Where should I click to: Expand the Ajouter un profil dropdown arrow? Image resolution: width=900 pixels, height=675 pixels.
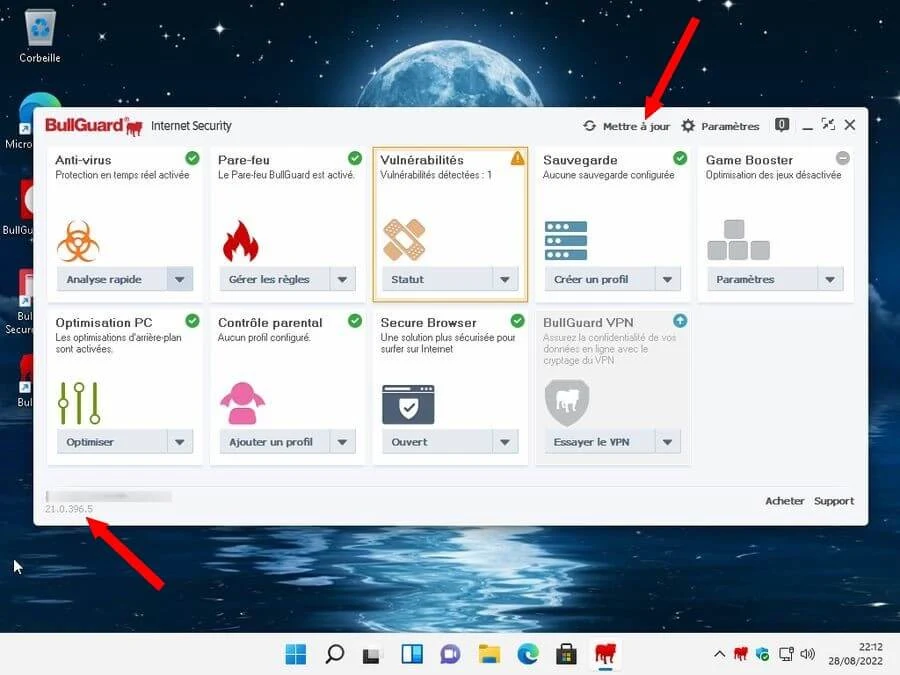click(x=343, y=442)
